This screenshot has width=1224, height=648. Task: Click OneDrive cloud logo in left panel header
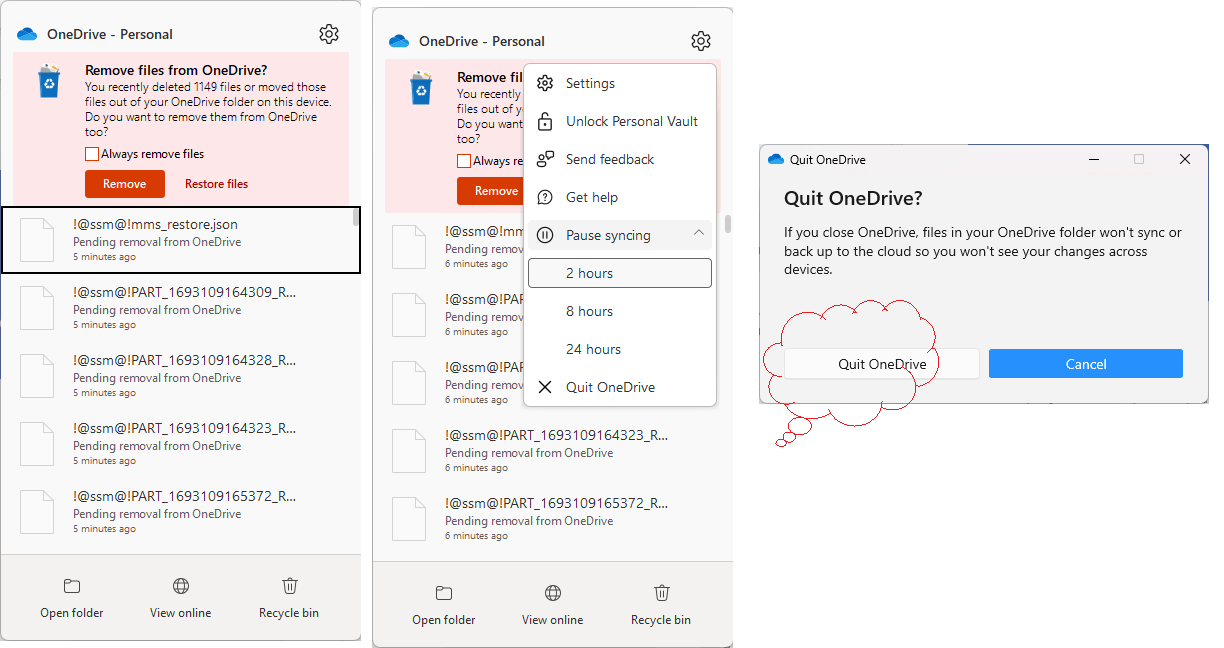pos(27,34)
